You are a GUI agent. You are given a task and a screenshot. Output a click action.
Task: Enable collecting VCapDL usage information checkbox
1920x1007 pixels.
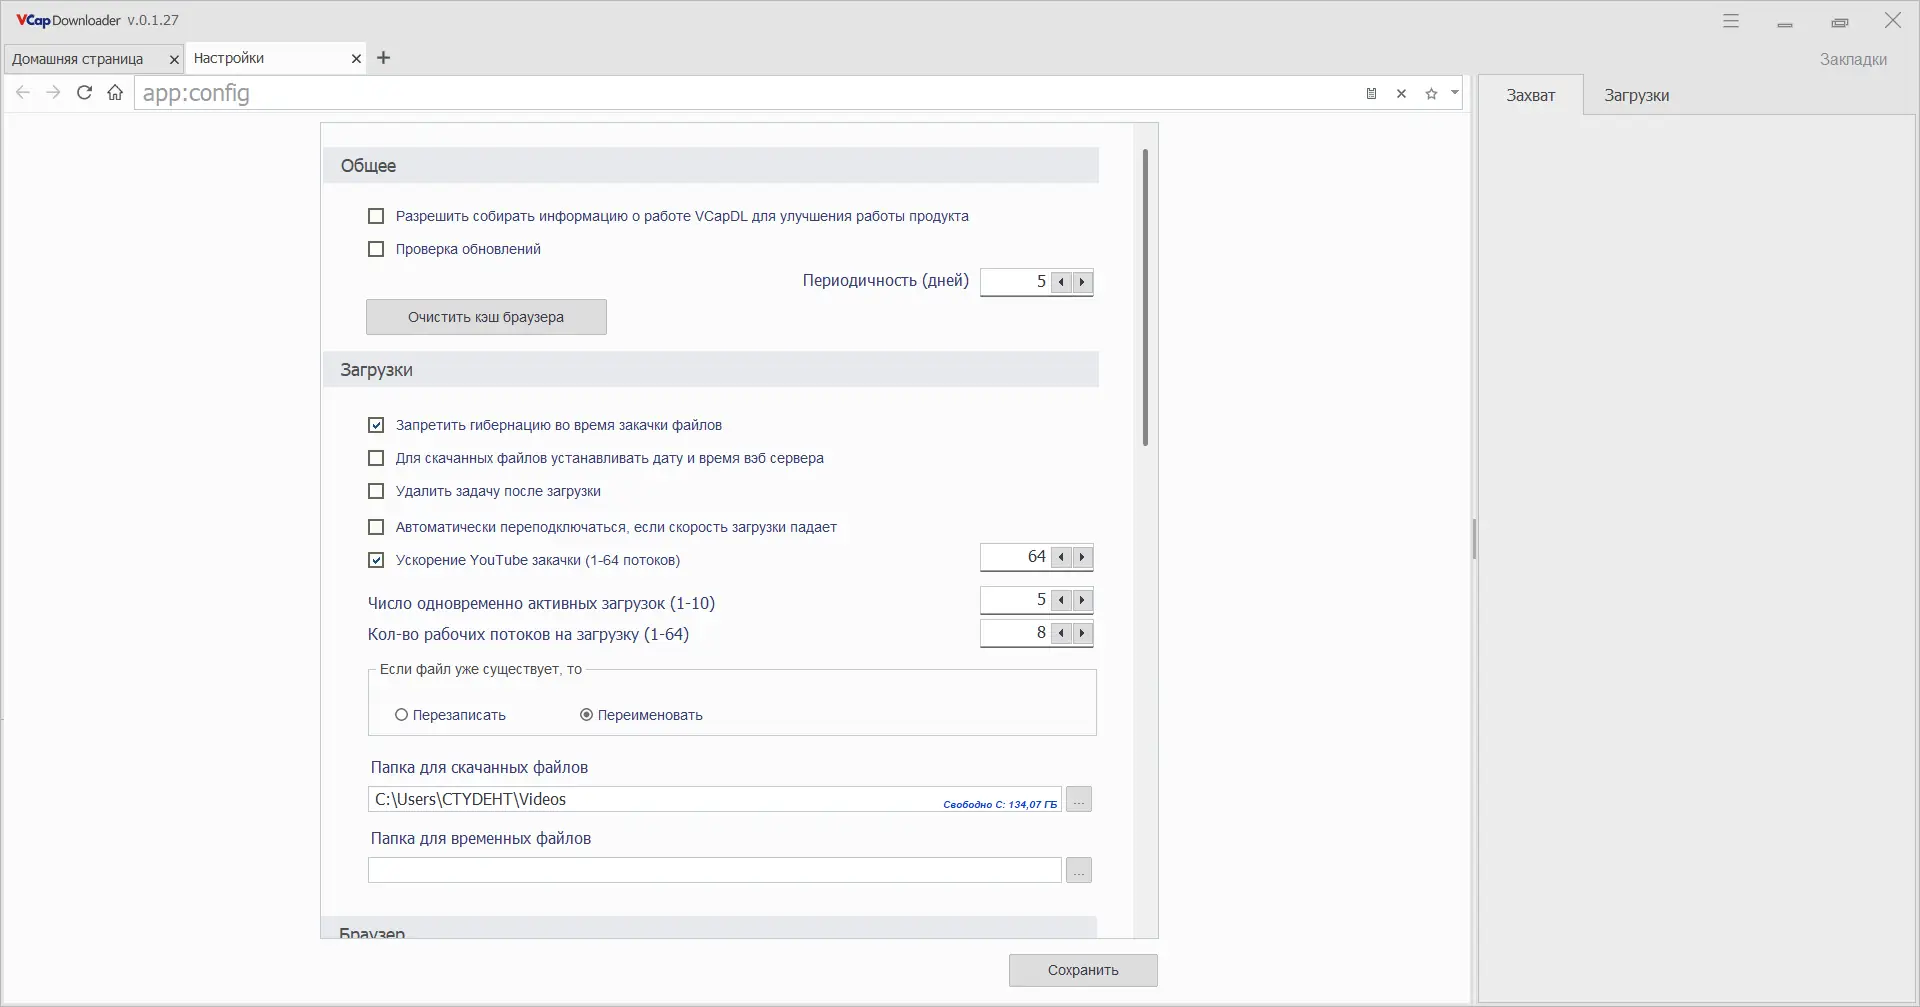[x=376, y=216]
